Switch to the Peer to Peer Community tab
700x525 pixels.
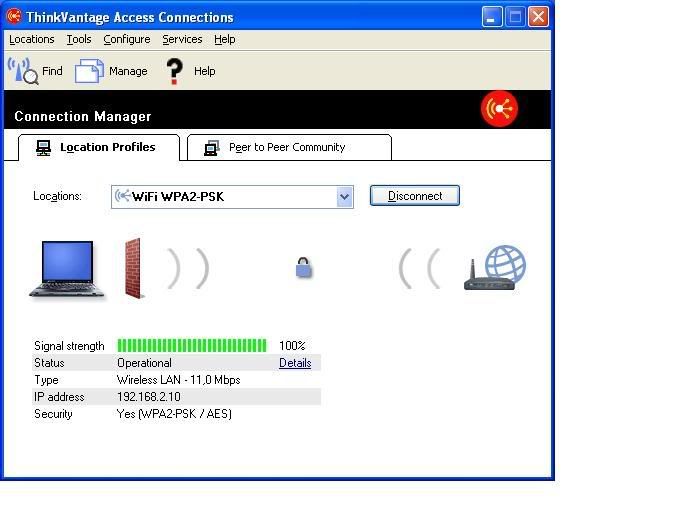[x=289, y=147]
